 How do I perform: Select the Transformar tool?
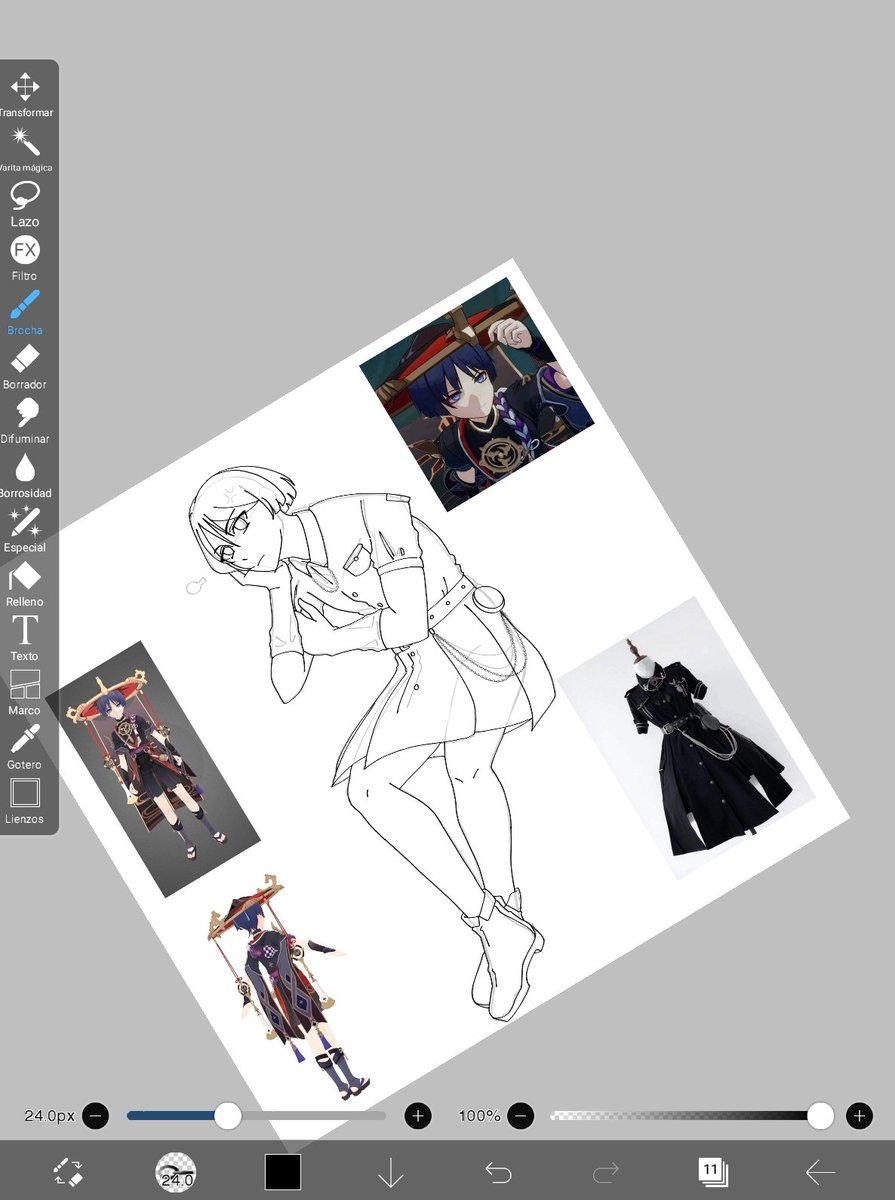click(26, 95)
